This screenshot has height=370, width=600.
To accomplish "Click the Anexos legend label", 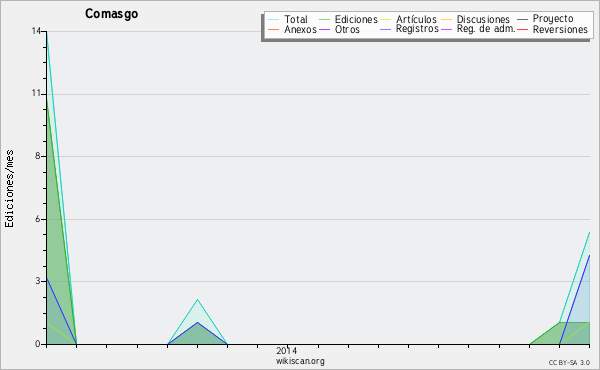I will [300, 29].
